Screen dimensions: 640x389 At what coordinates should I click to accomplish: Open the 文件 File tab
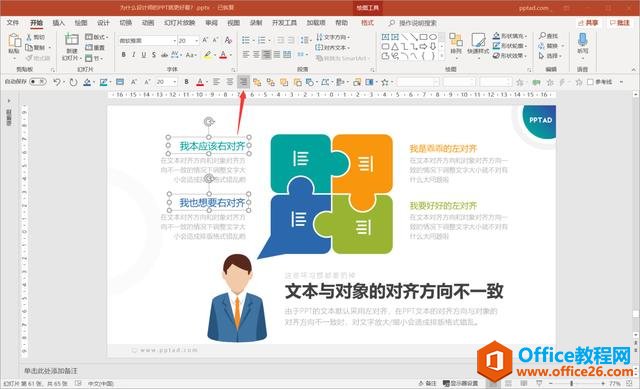[13, 23]
